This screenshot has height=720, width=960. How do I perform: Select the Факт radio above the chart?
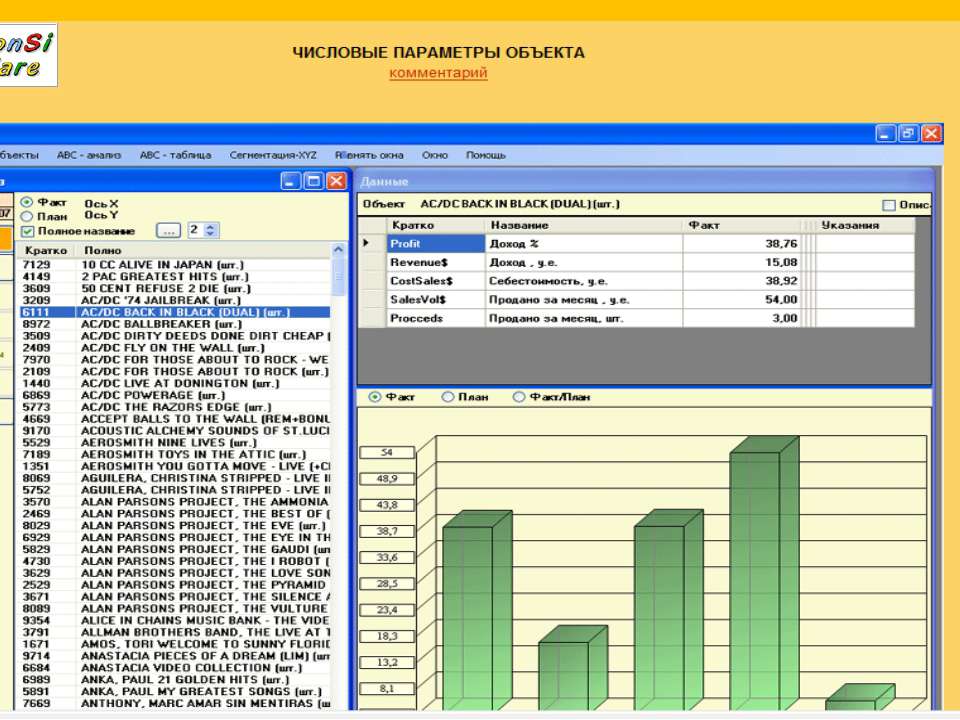point(374,397)
